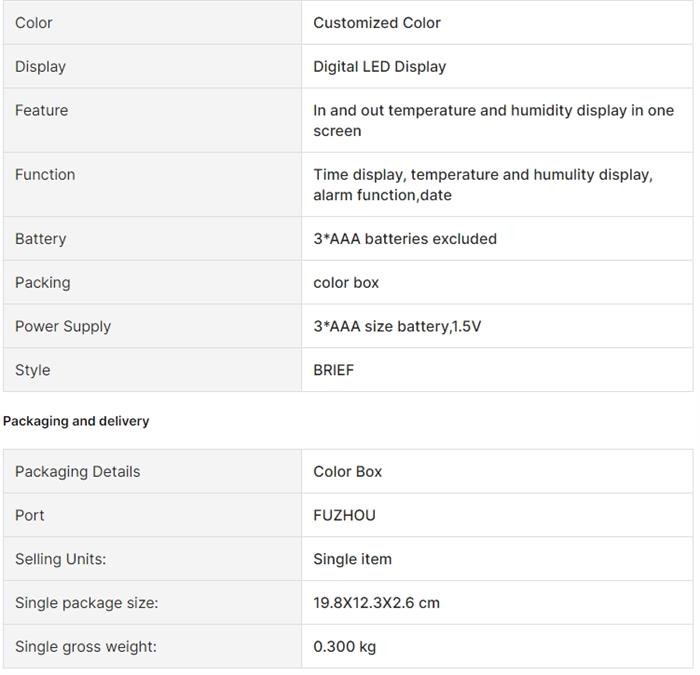Click the Power Supply row label
The height and width of the screenshot is (675, 700).
tap(63, 327)
